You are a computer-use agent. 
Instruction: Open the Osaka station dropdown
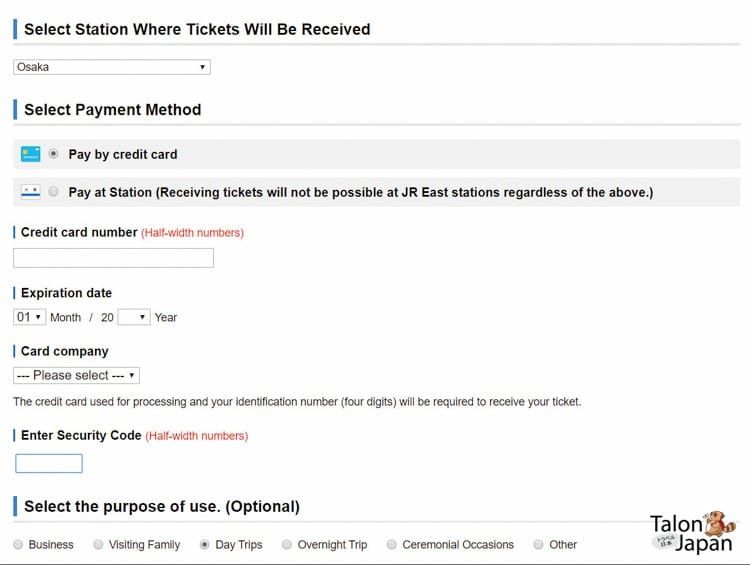[x=112, y=67]
